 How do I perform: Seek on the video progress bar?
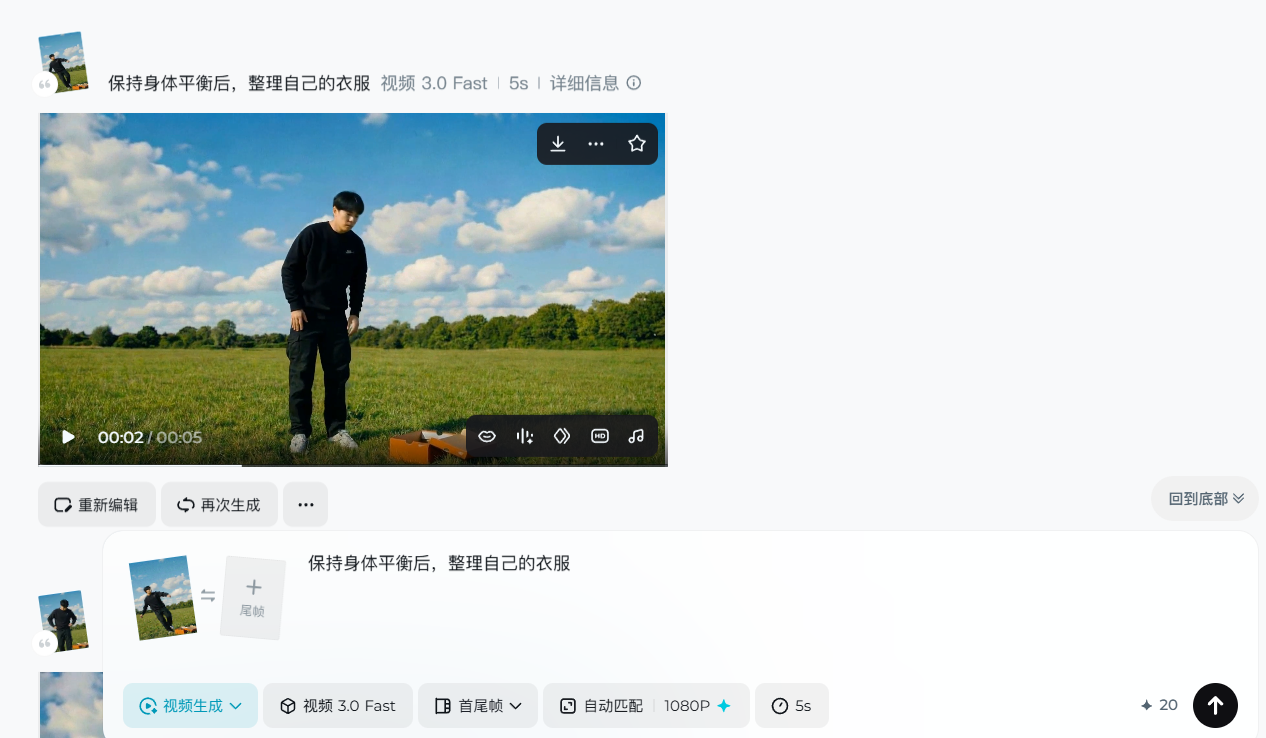(x=352, y=465)
